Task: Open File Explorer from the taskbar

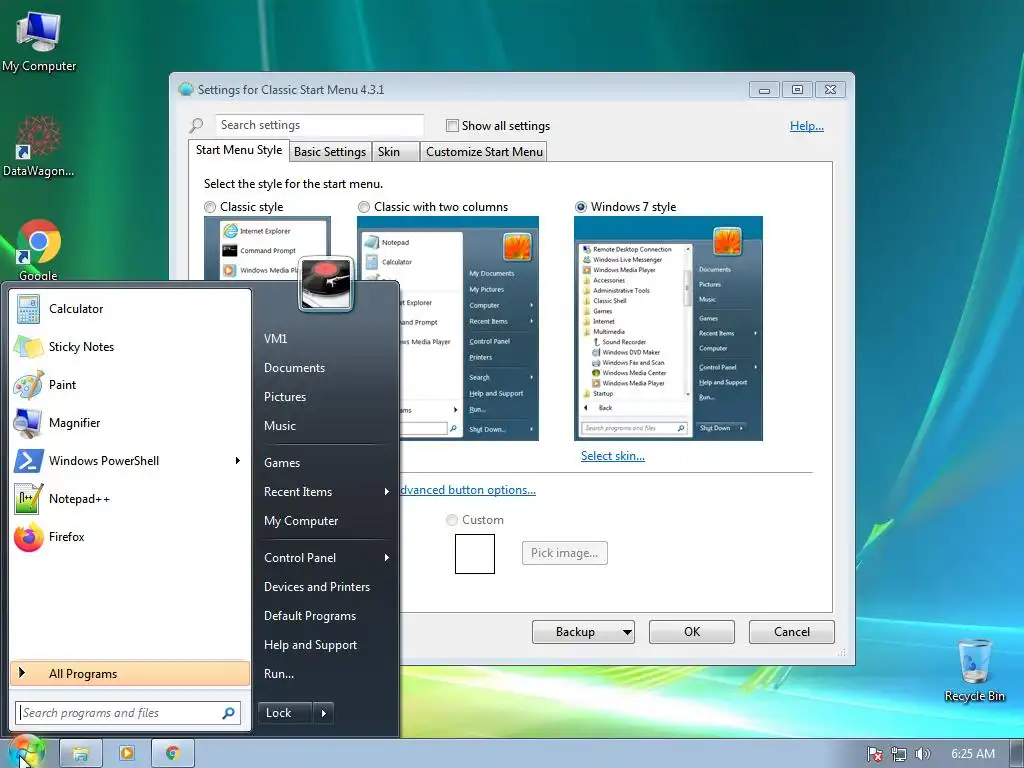Action: (81, 754)
